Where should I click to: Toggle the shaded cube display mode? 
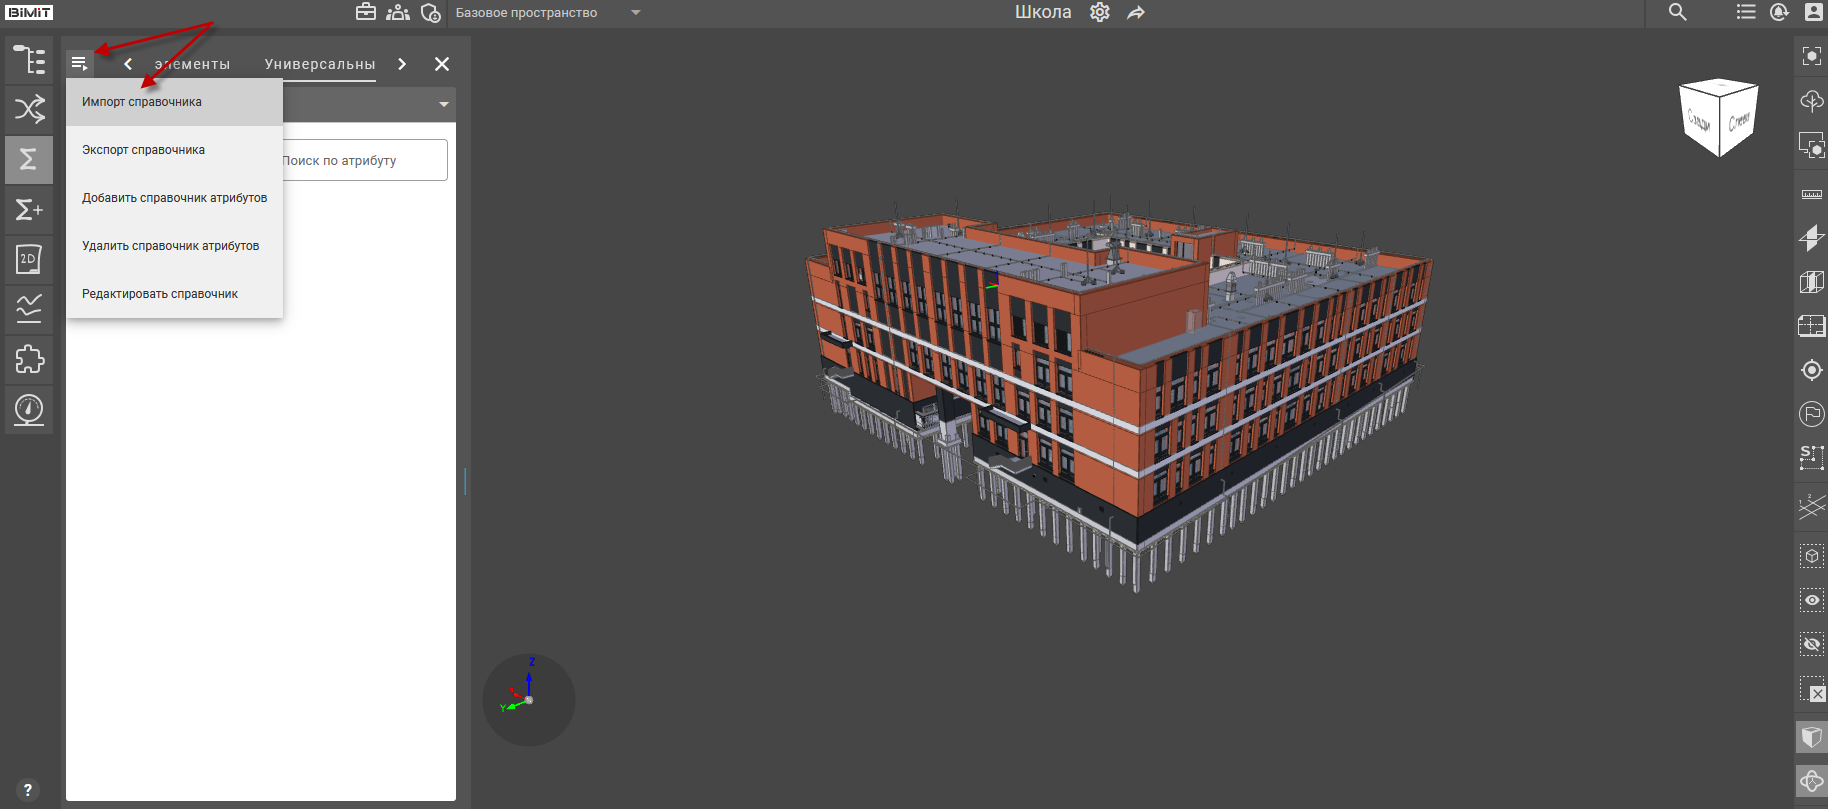pos(1812,738)
